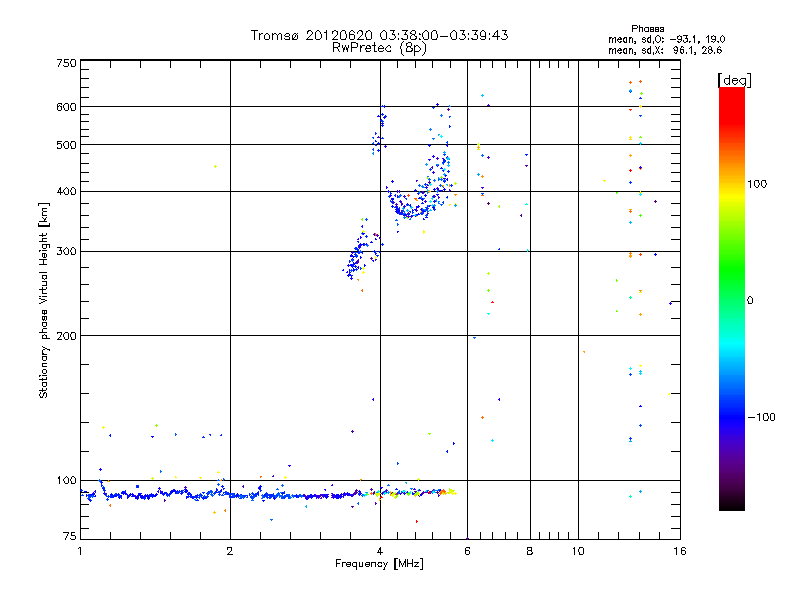Click the 'mean, sd,O: -93.1, 19.0' text
Screen dimensions: 800x600
(666, 39)
